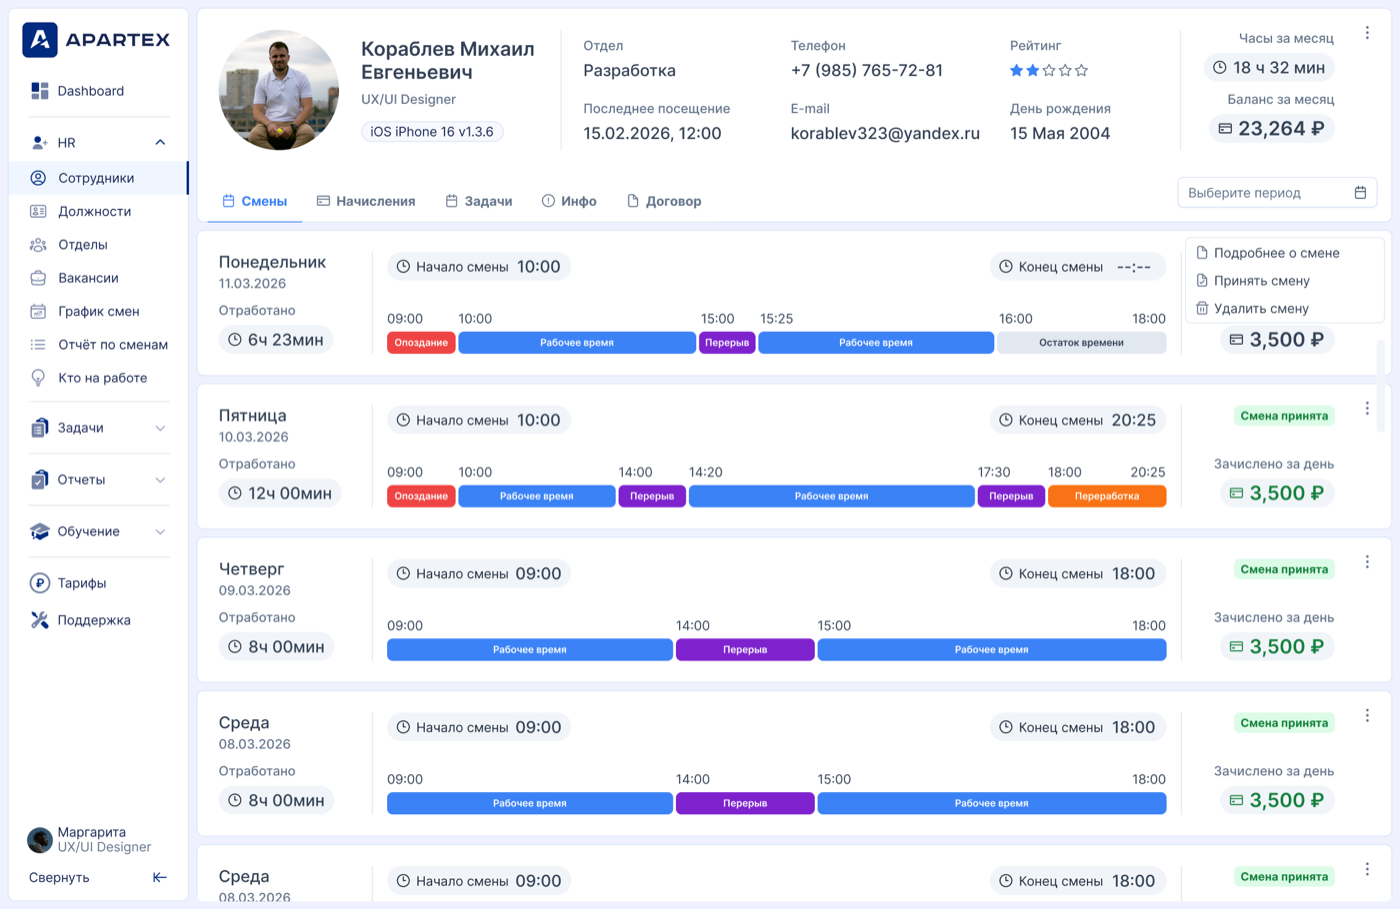Click the Смена принята badge on Пятница
The height and width of the screenshot is (909, 1400).
[x=1284, y=416]
